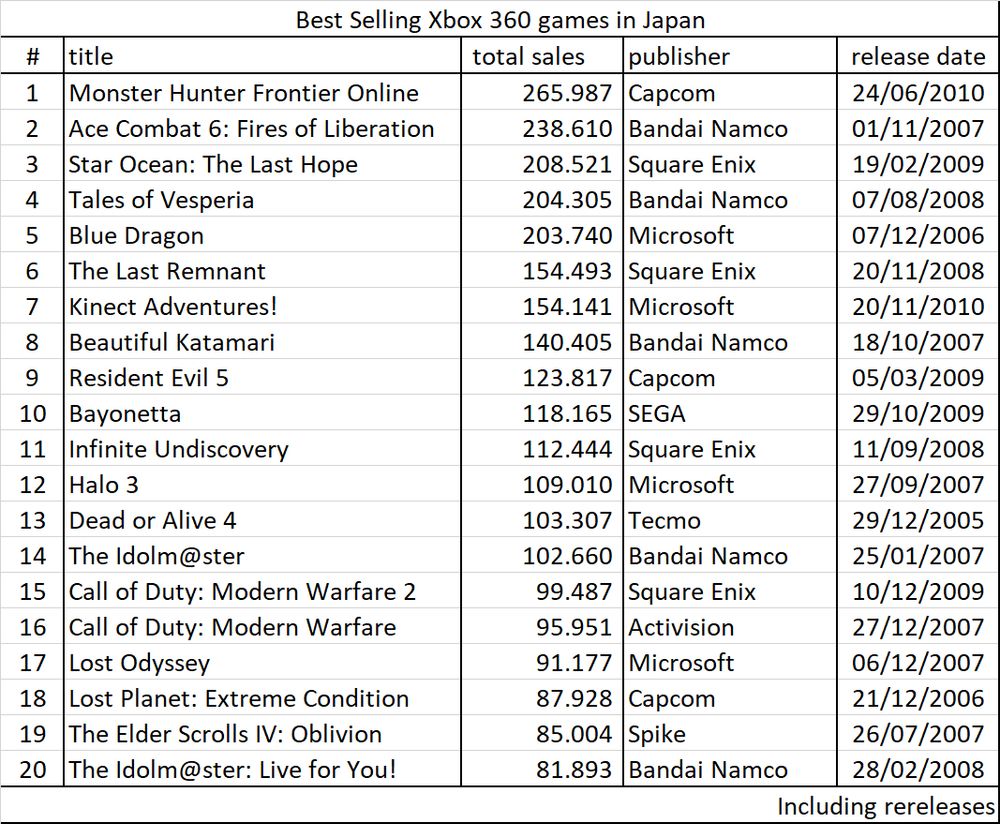Click the 'Tales of Vesperia' title cell
This screenshot has height=824, width=1000.
tap(262, 200)
